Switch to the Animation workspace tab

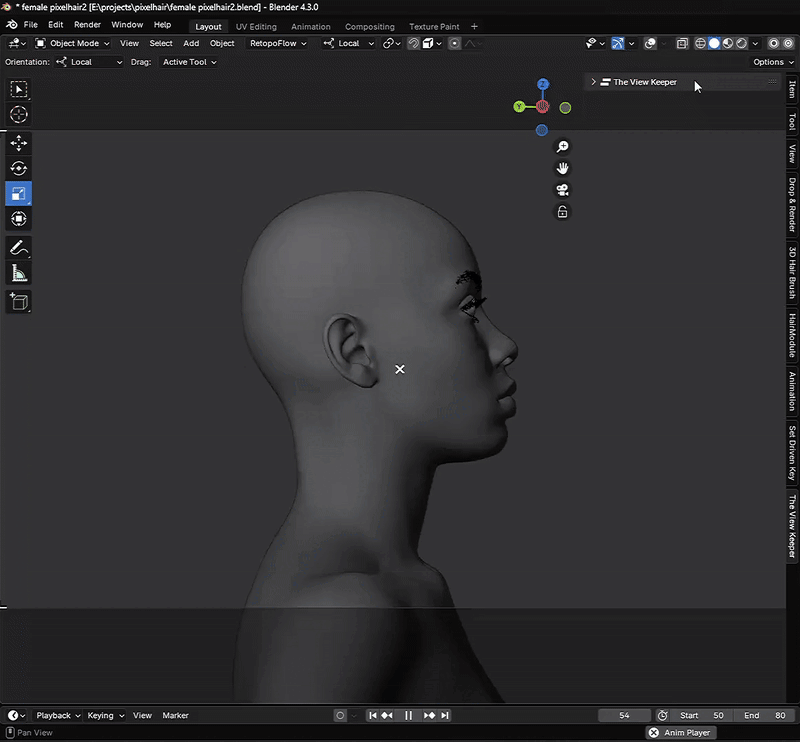point(311,27)
